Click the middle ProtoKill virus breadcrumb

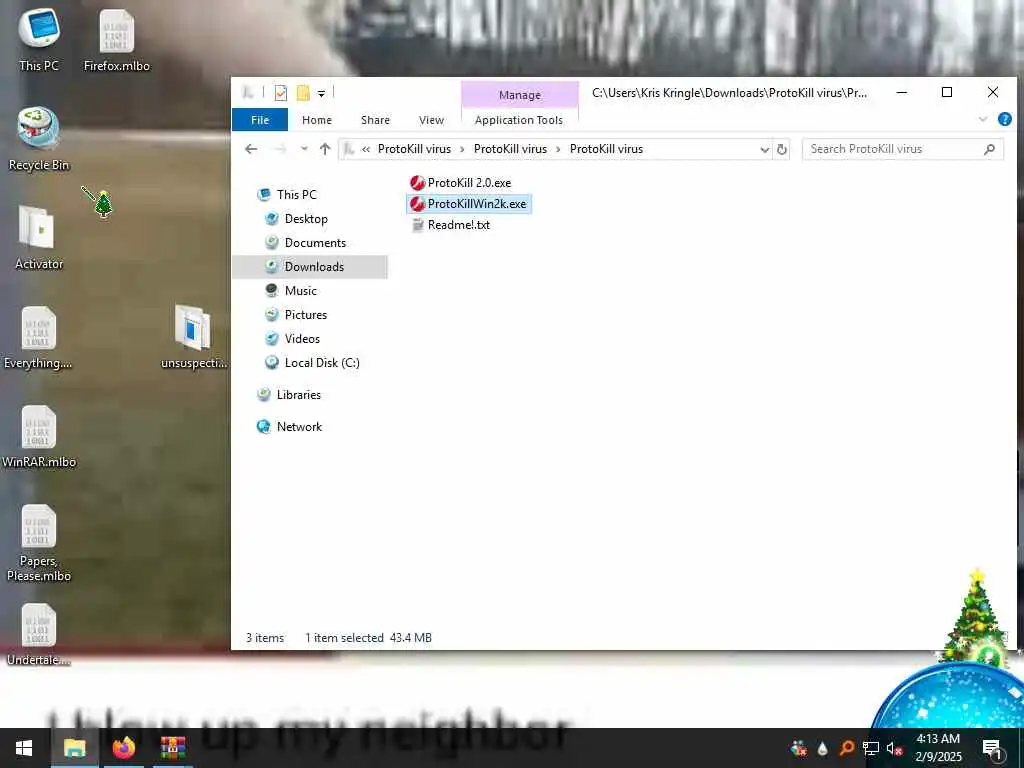pos(510,149)
